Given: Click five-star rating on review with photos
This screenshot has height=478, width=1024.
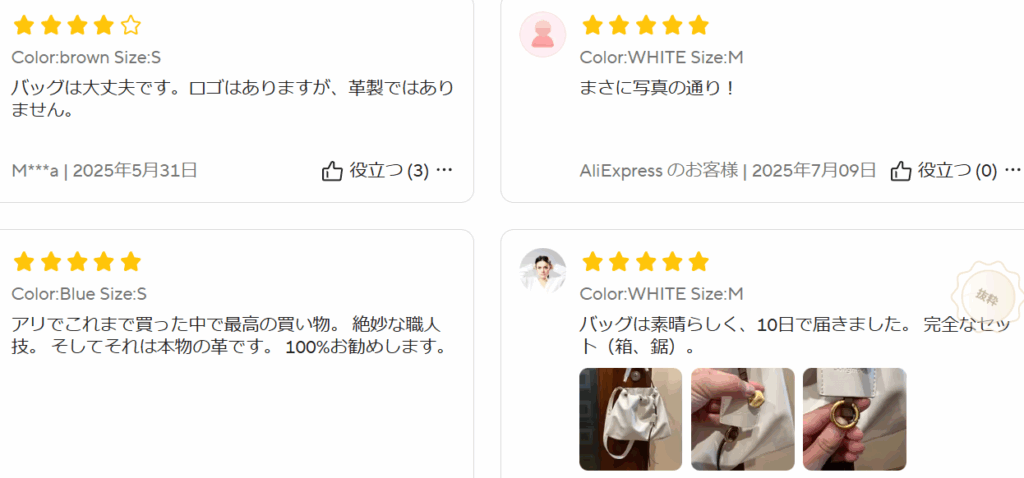Looking at the screenshot, I should (x=645, y=262).
